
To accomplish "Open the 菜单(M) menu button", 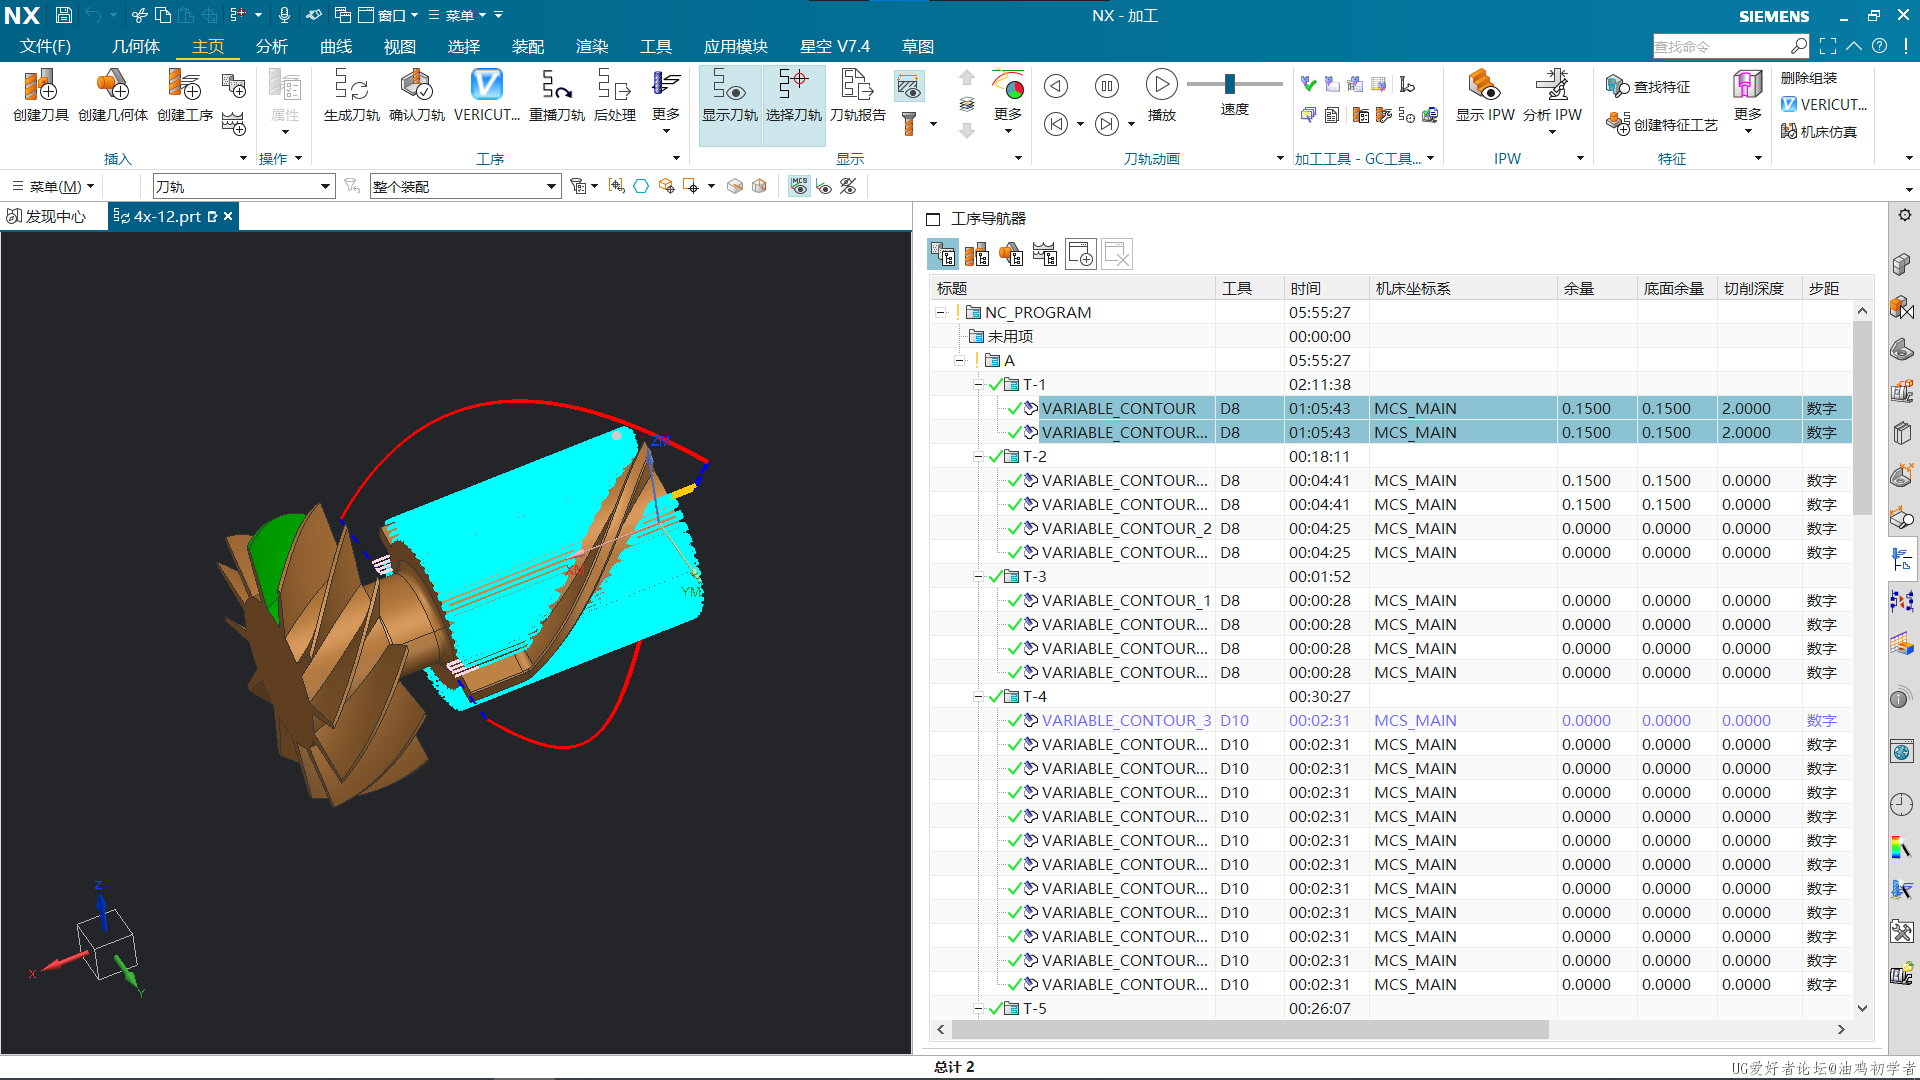I will pyautogui.click(x=54, y=187).
